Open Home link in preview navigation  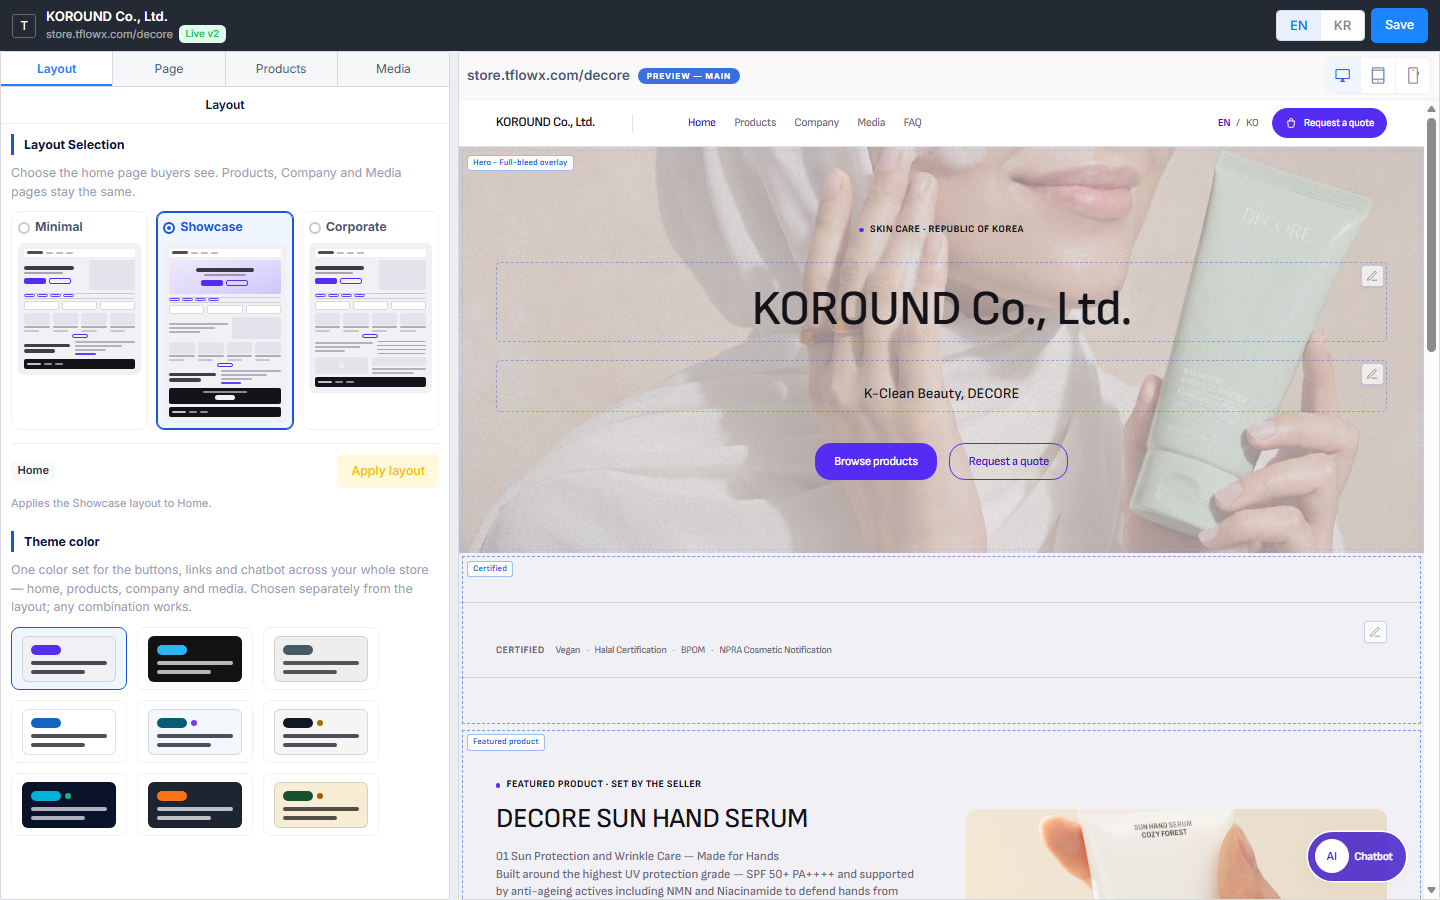point(702,123)
